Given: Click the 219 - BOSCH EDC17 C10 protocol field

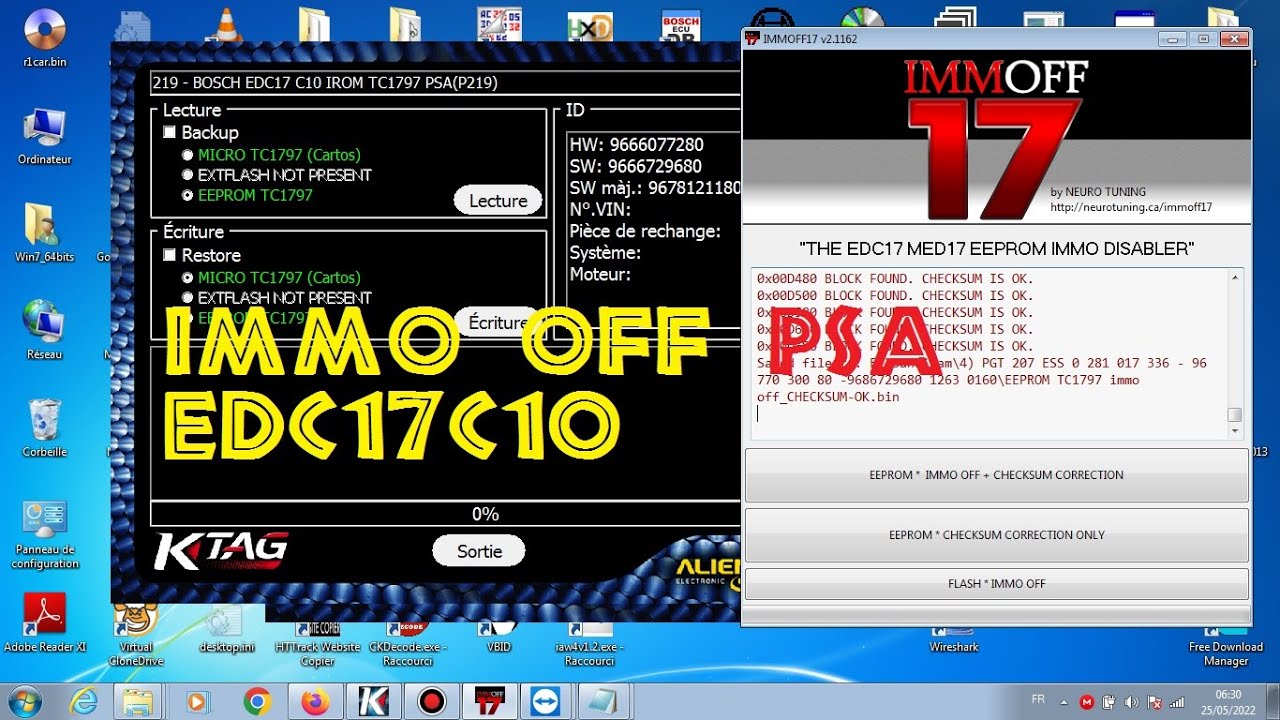Looking at the screenshot, I should coord(445,83).
